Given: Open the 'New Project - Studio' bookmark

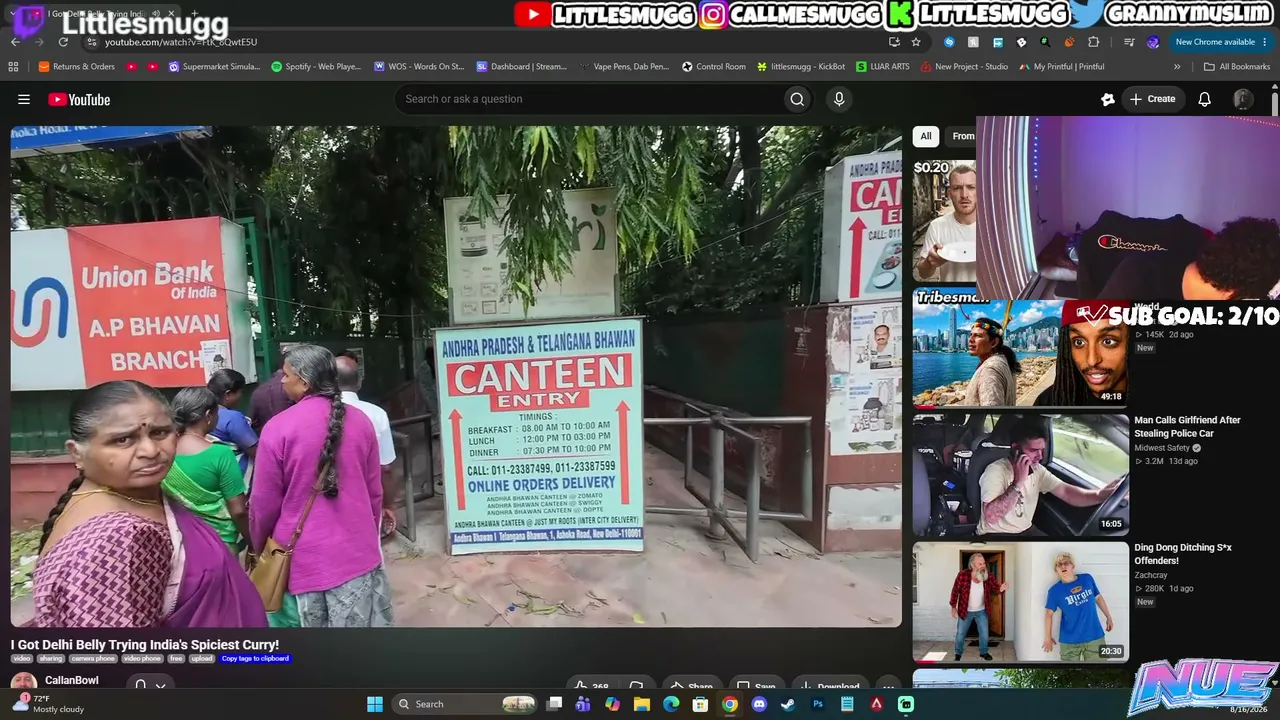Looking at the screenshot, I should [965, 67].
